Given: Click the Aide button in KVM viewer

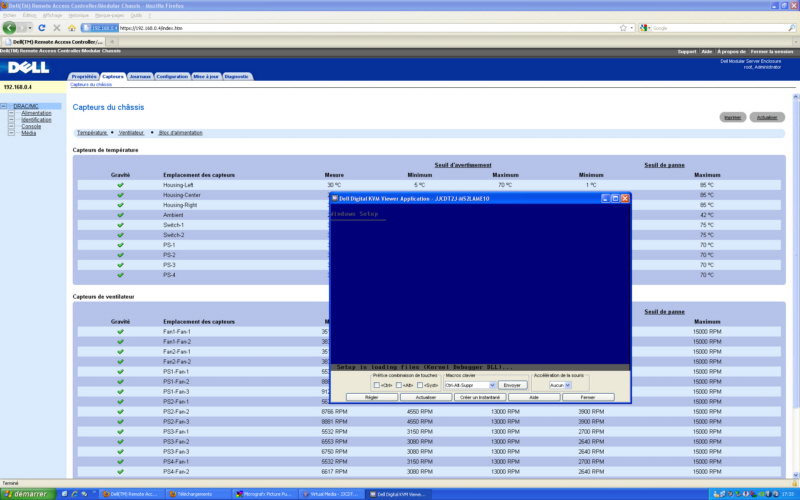Looking at the screenshot, I should click(534, 397).
